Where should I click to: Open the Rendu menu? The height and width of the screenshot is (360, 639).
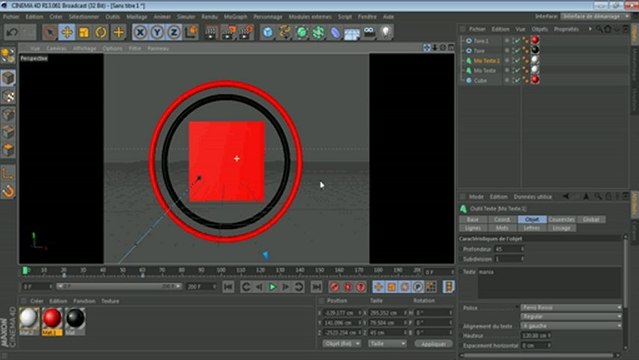209,17
